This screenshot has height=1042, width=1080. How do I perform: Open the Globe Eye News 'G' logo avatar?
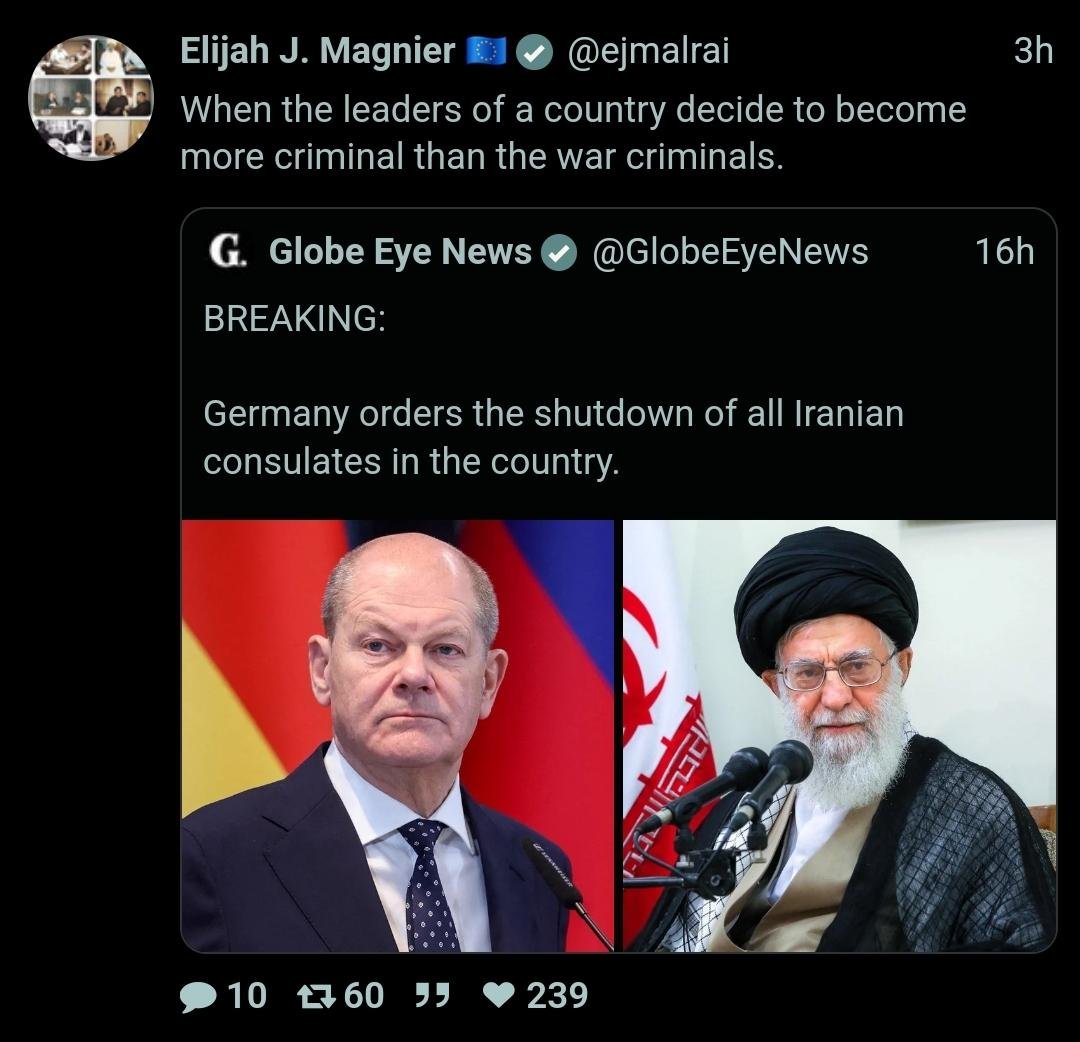(227, 251)
